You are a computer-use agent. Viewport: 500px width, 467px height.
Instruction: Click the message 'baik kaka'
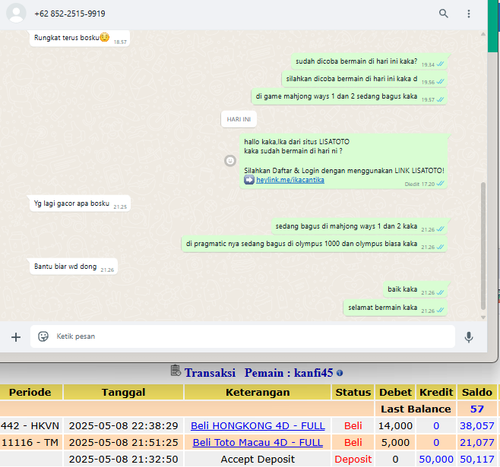[x=415, y=289]
